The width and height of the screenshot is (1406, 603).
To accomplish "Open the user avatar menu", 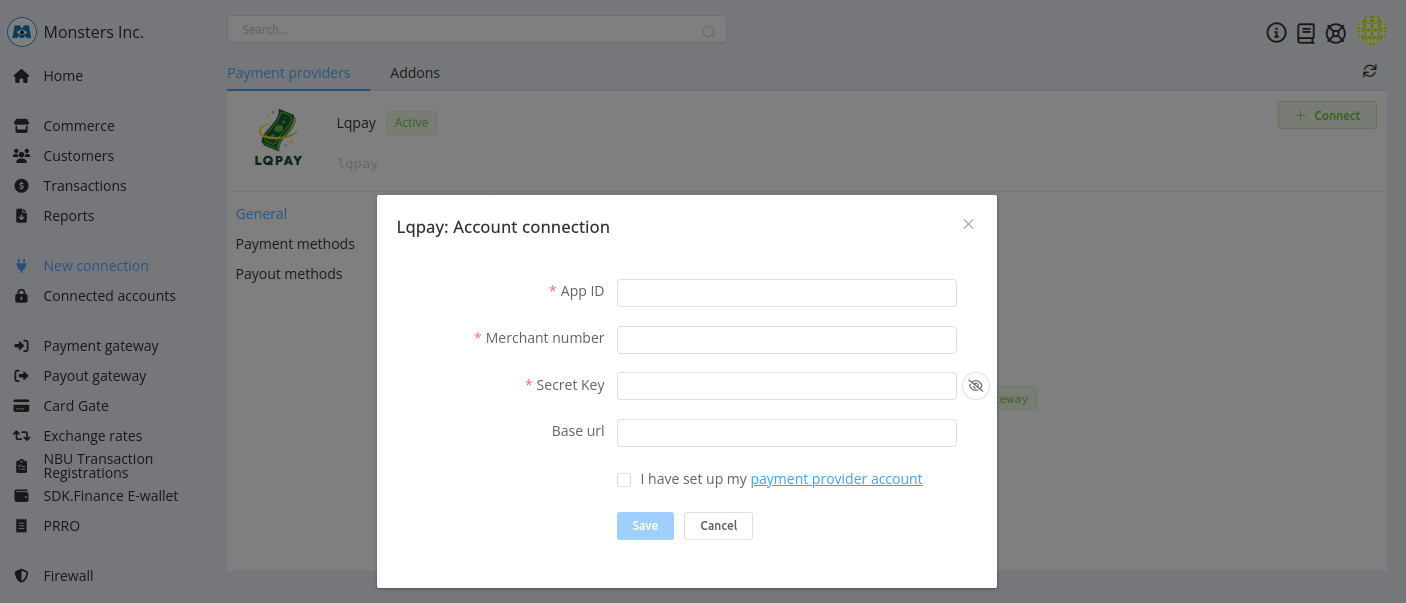I will [1371, 31].
